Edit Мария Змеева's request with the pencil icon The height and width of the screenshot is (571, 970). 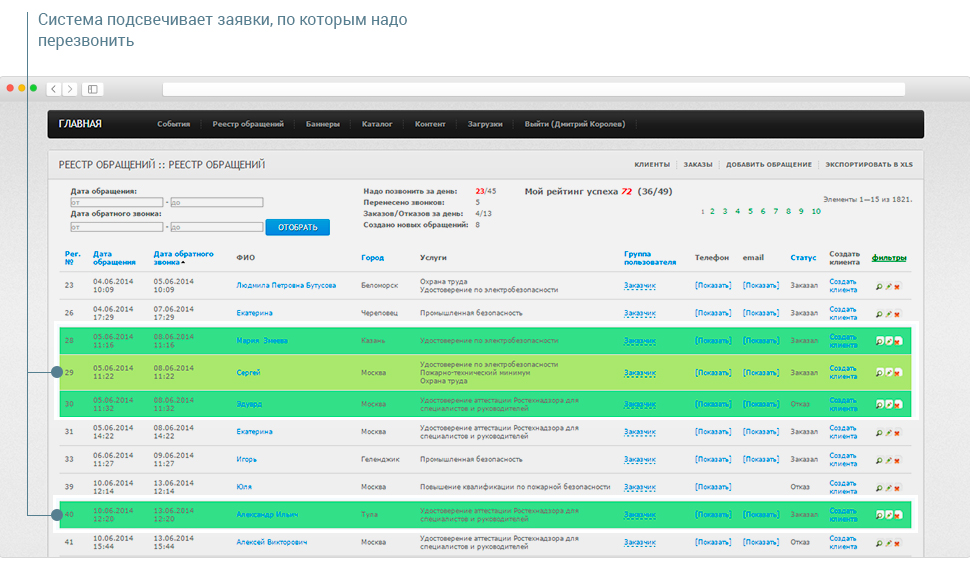(x=888, y=341)
